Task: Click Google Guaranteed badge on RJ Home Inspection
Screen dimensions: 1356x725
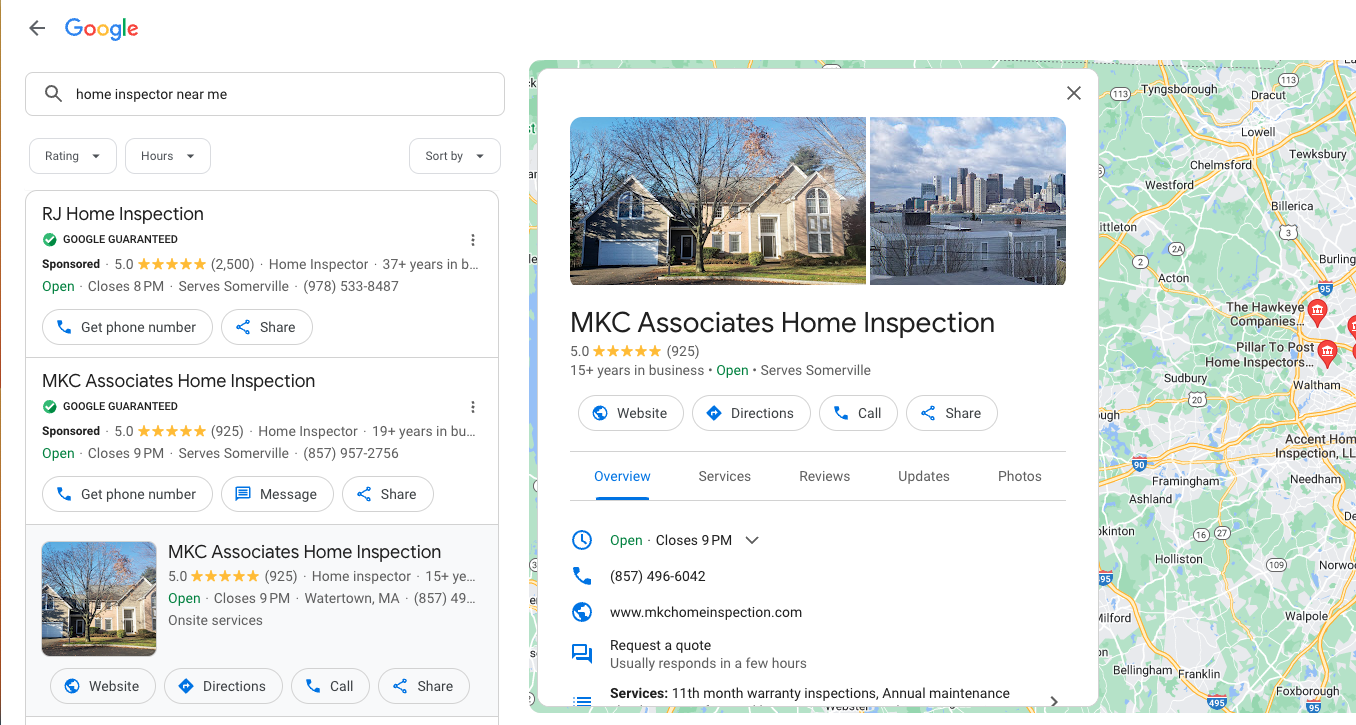Action: click(x=110, y=240)
